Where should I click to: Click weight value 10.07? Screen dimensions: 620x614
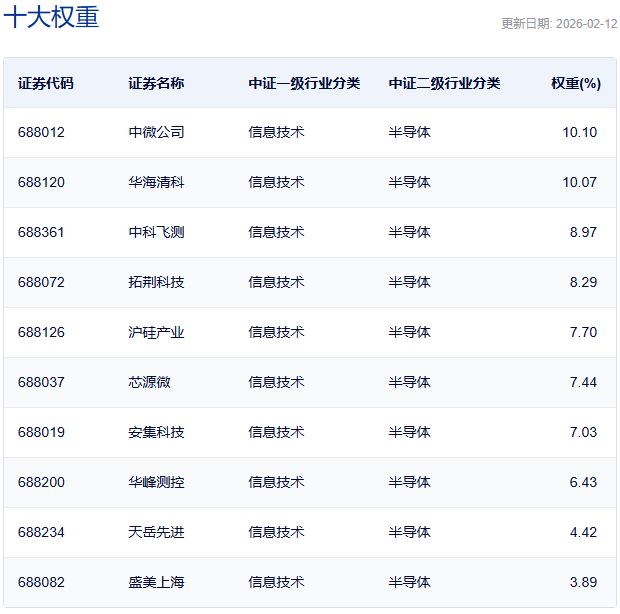tap(580, 182)
